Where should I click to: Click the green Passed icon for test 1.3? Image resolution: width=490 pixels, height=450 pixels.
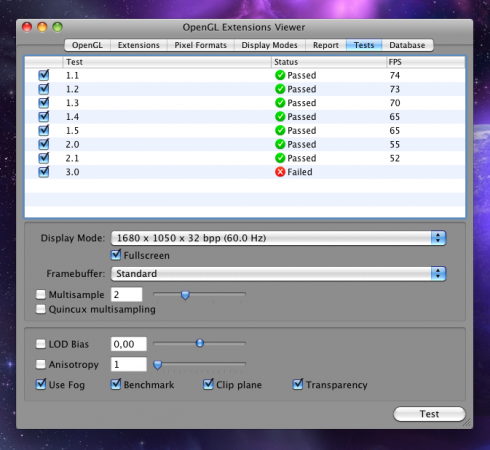(x=280, y=103)
